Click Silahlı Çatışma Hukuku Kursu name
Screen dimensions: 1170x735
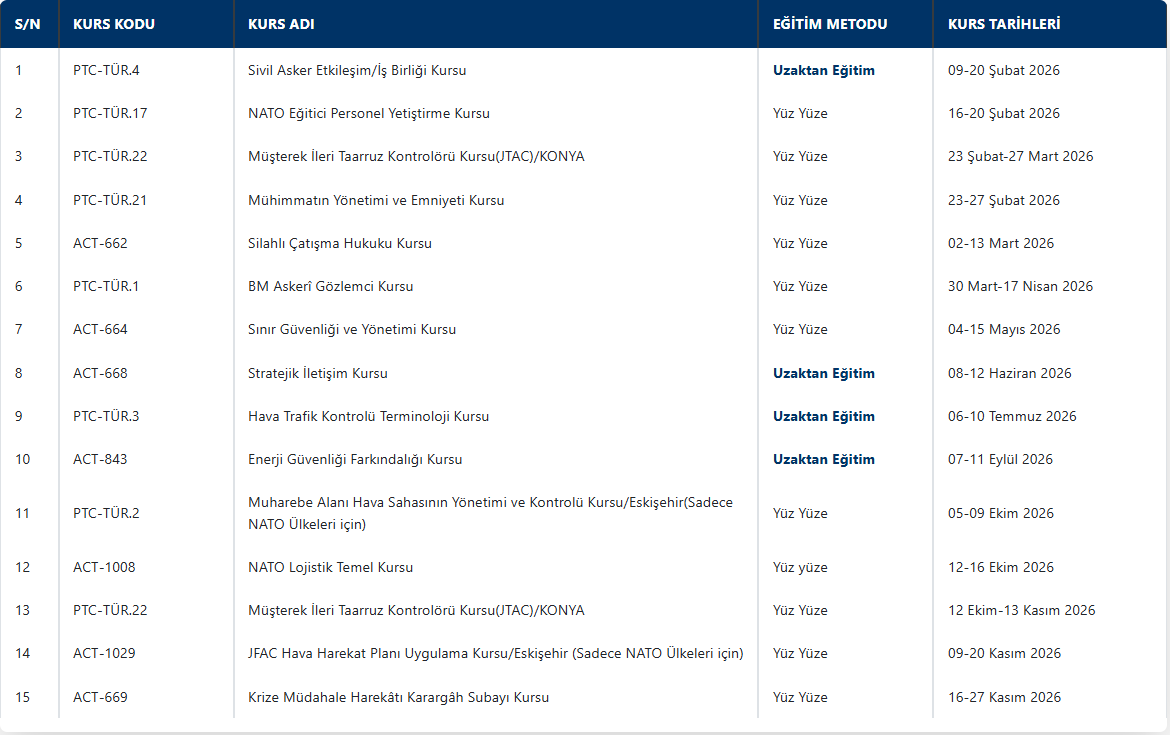coord(339,243)
